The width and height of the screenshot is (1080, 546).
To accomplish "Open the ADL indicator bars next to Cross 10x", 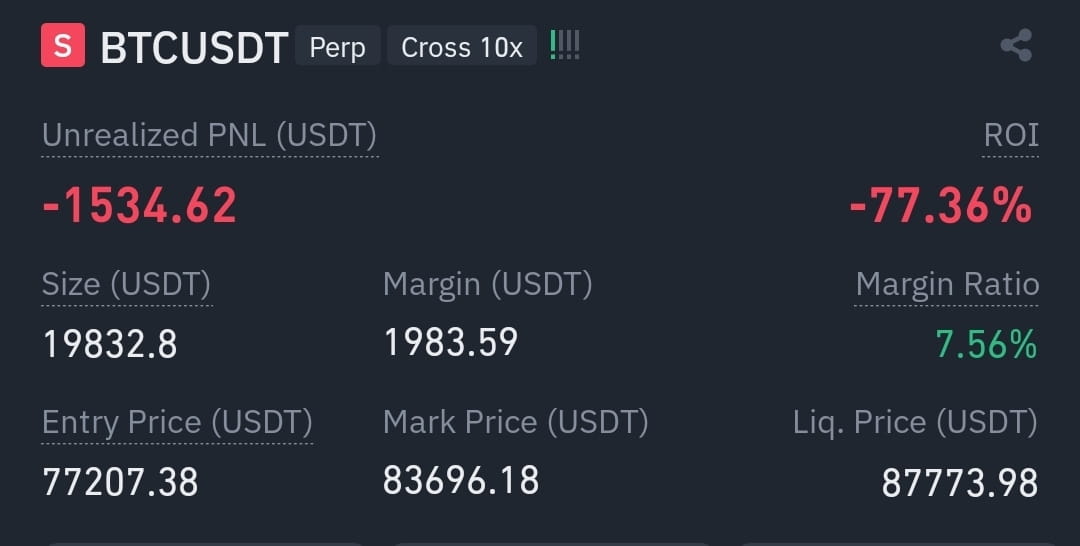I will click(x=565, y=45).
